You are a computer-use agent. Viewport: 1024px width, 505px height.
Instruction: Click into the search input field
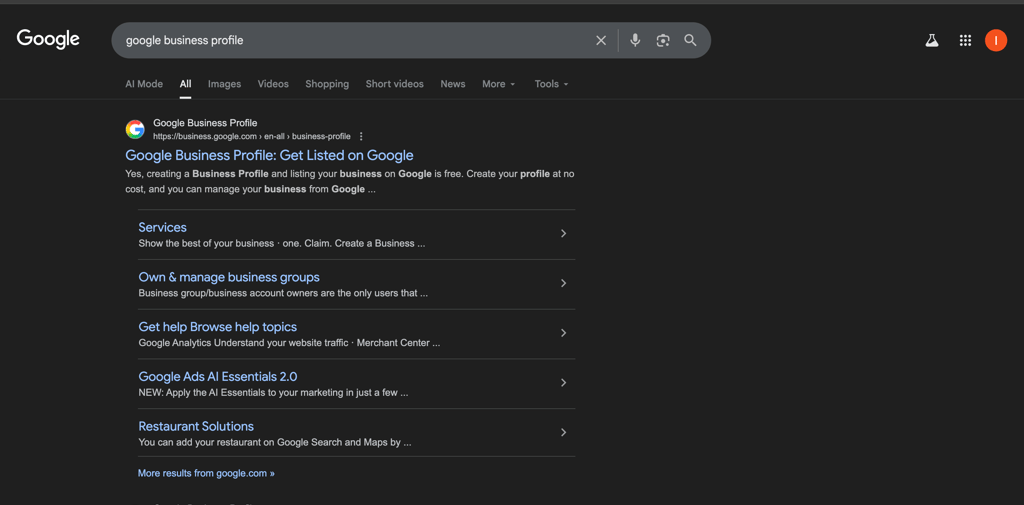(x=350, y=41)
